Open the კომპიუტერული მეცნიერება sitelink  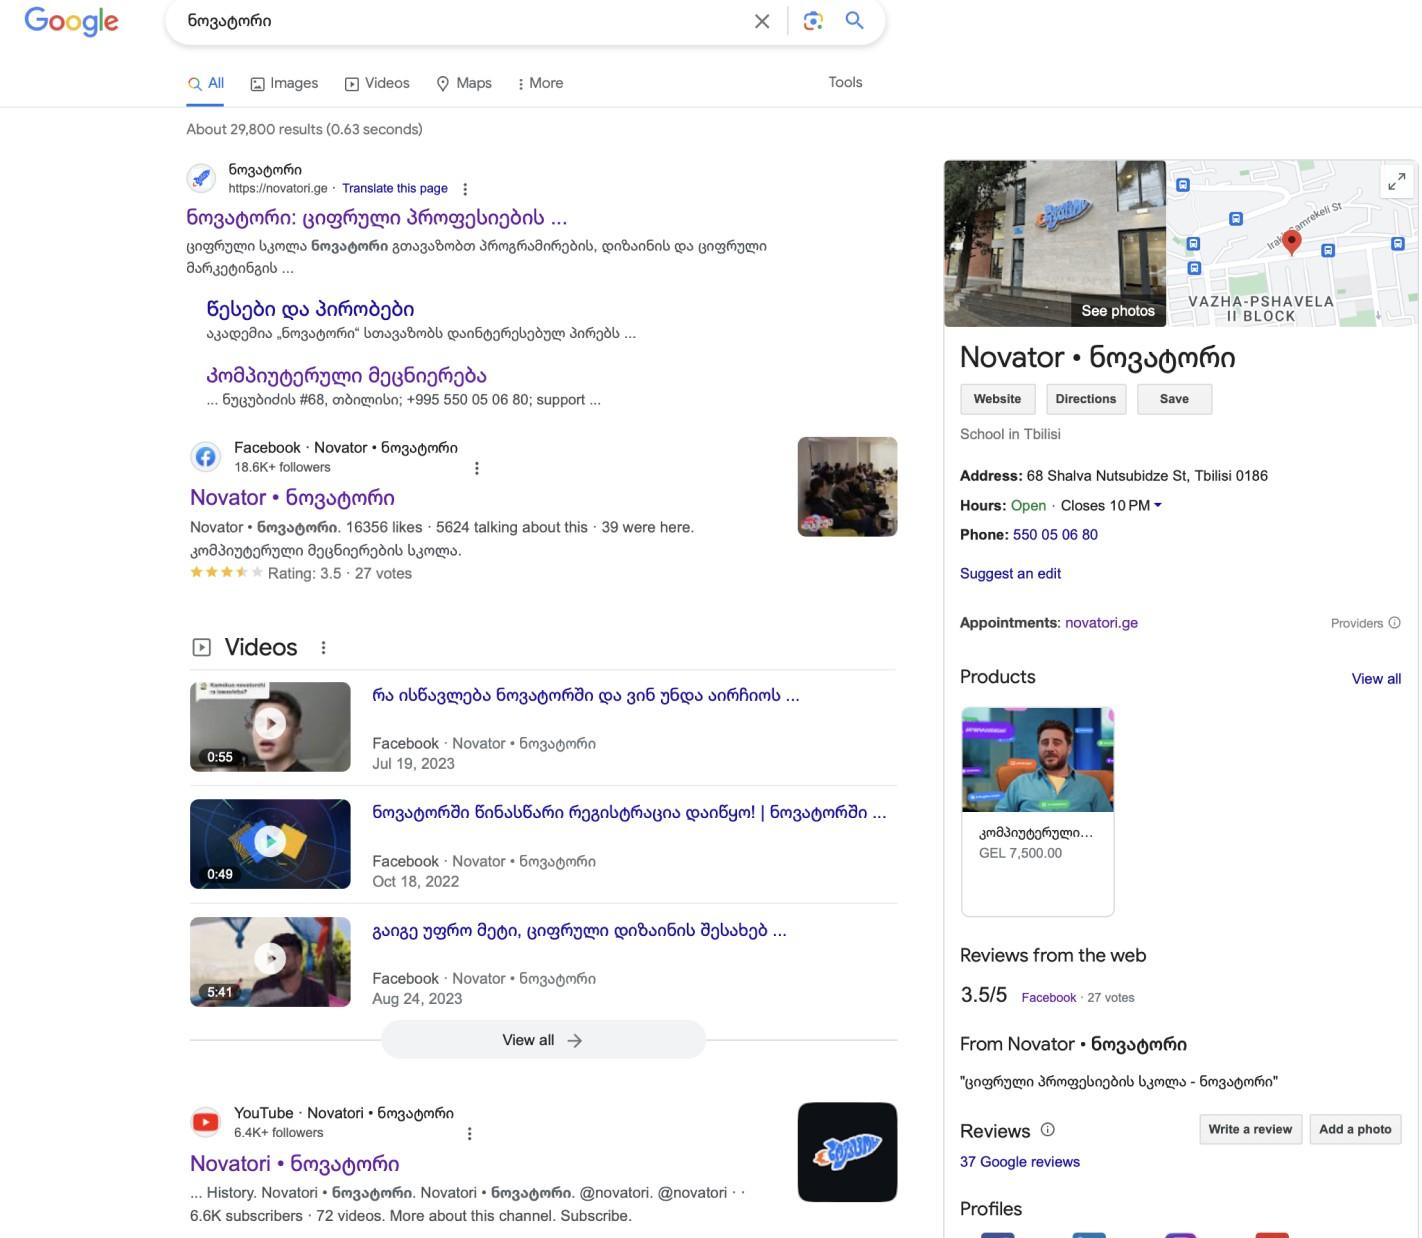click(346, 376)
